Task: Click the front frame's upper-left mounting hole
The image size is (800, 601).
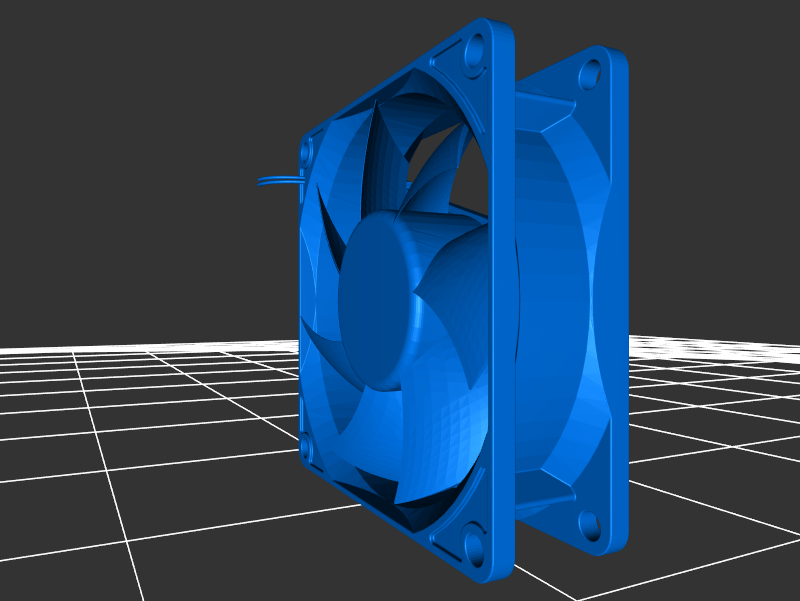Action: [x=307, y=150]
